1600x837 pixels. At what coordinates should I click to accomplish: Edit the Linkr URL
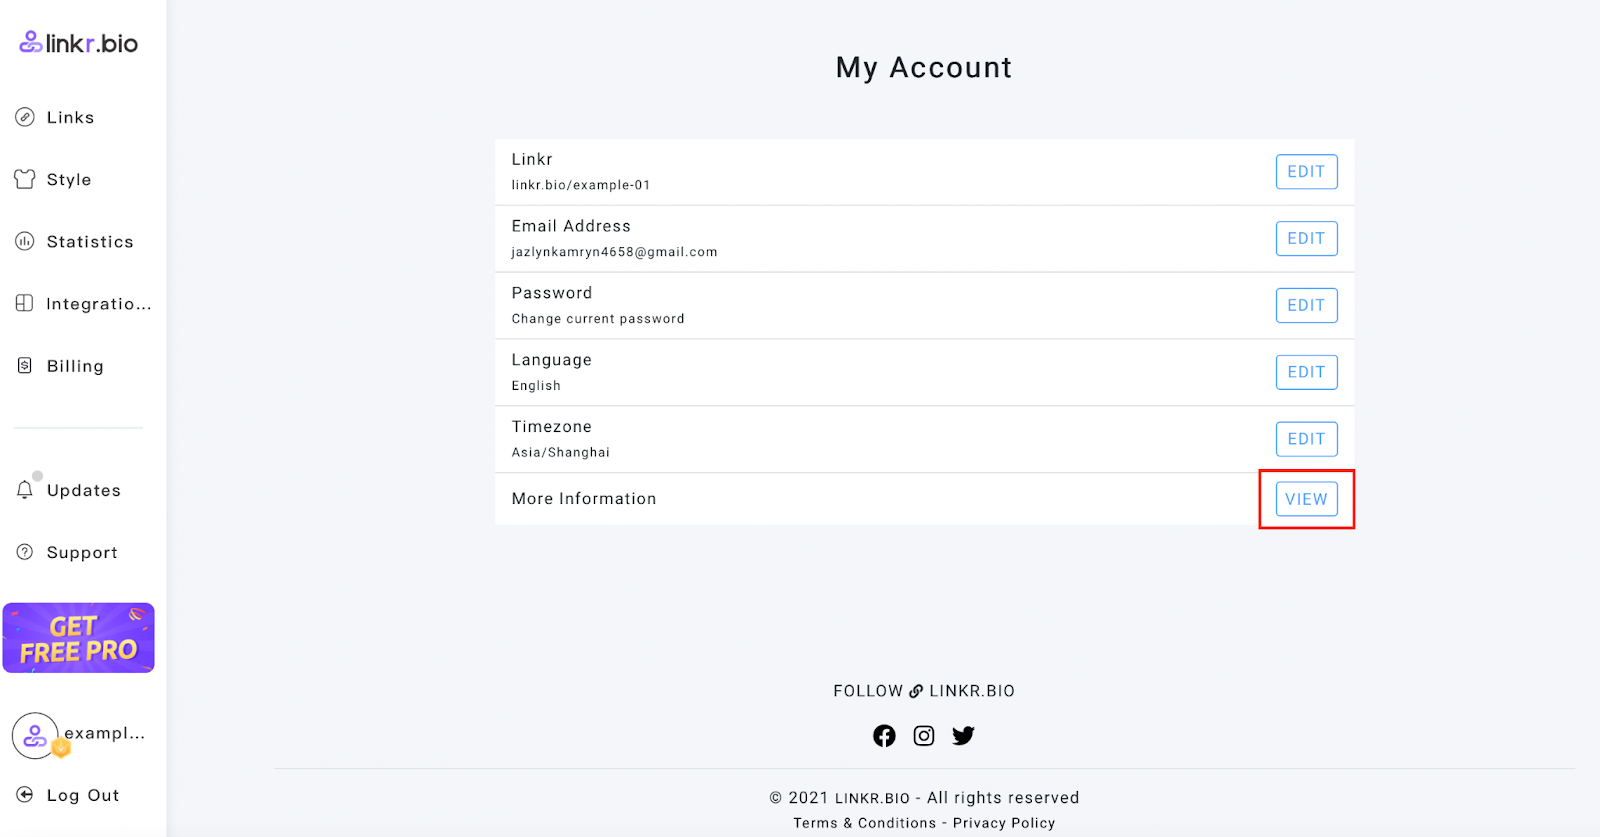pos(1306,172)
